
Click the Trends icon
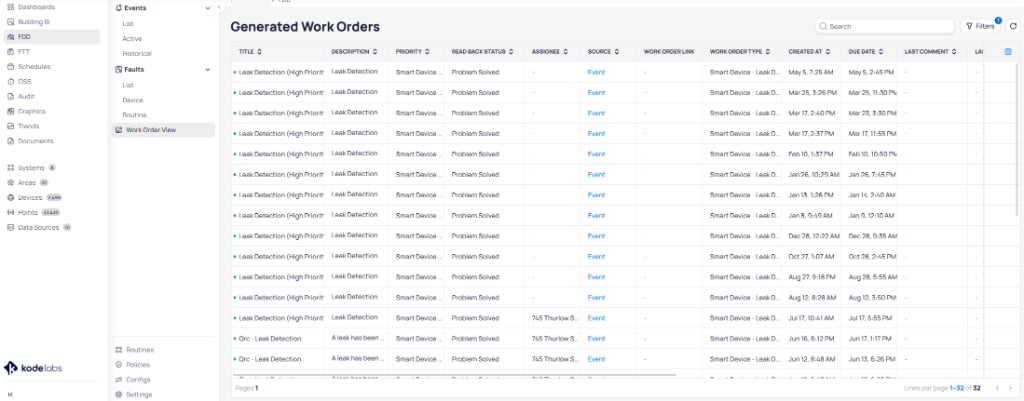[10, 126]
